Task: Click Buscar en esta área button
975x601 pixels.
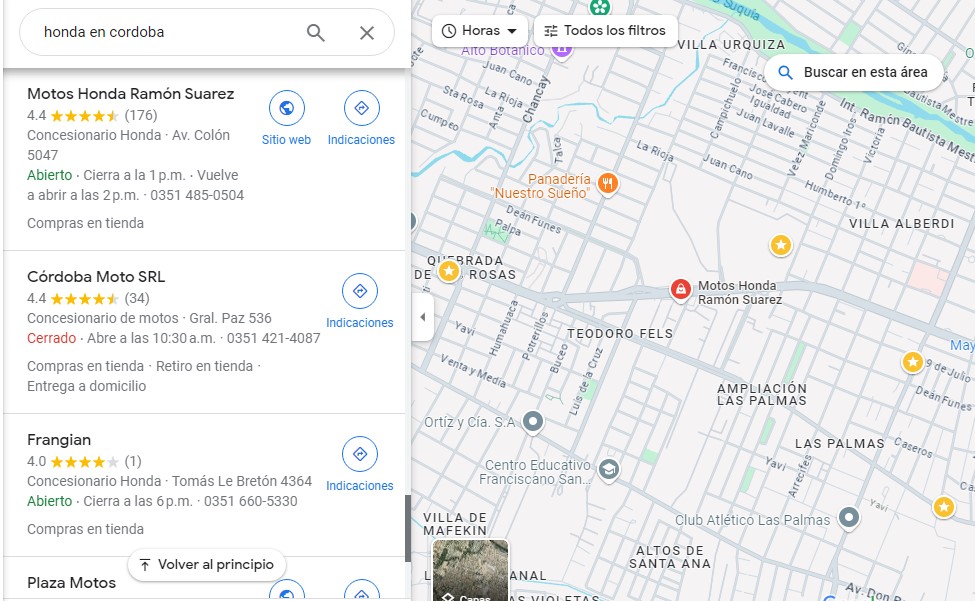Action: coord(854,72)
